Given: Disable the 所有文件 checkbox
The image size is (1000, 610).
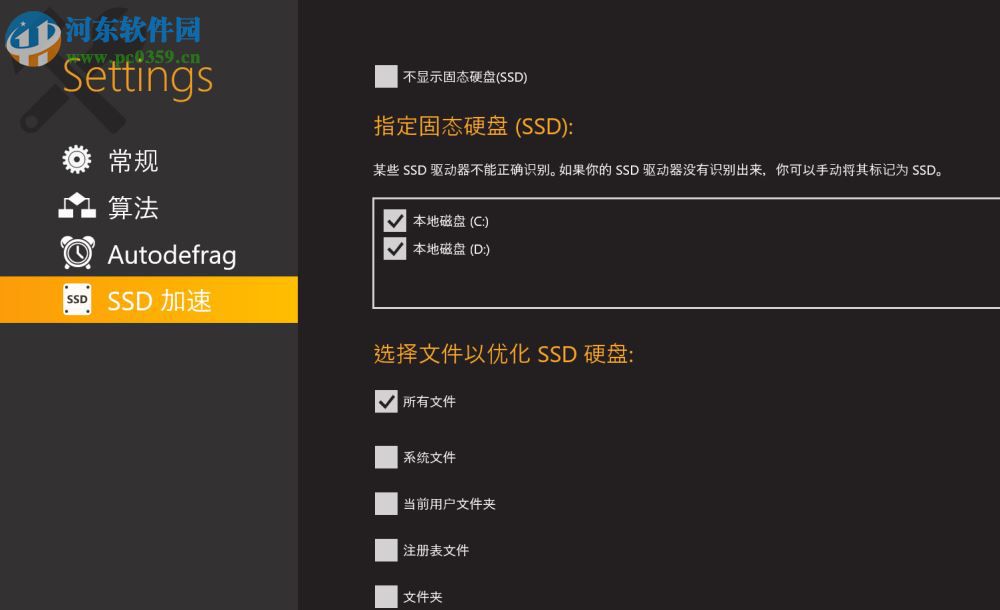Looking at the screenshot, I should click(x=386, y=402).
